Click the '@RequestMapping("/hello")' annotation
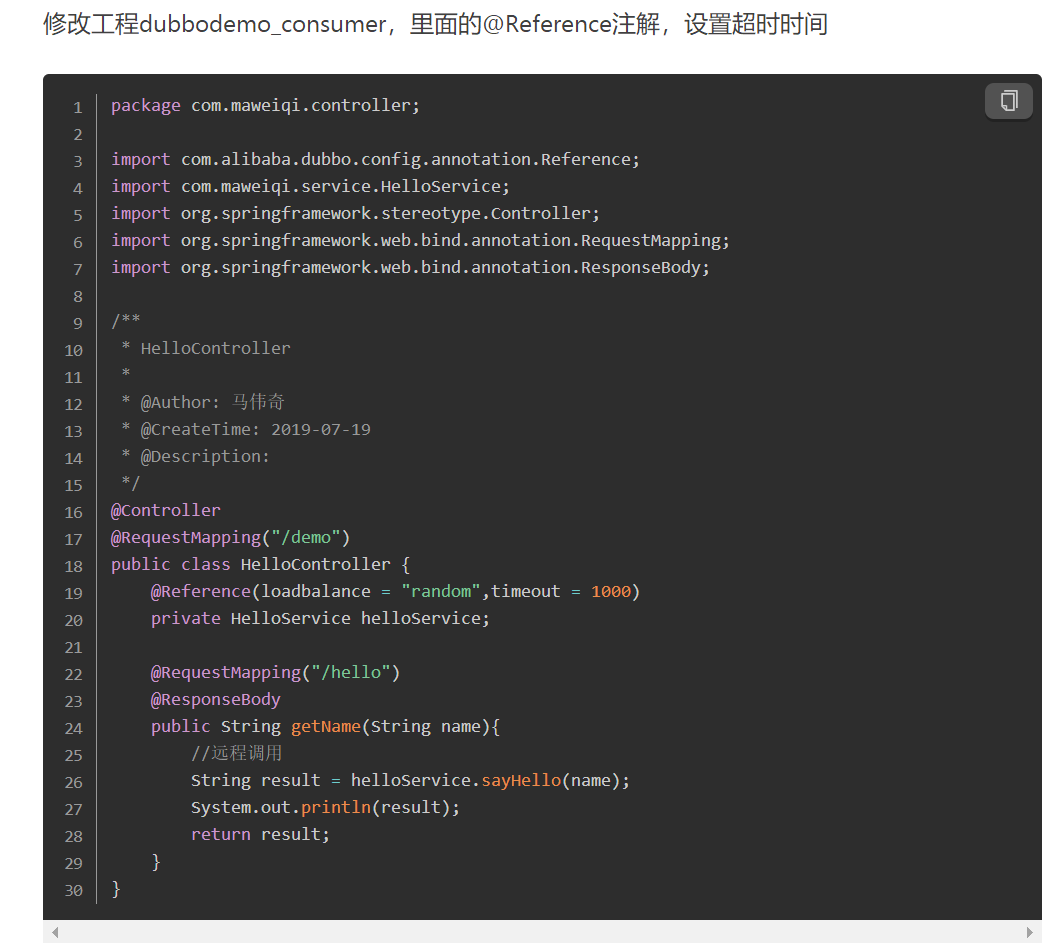The image size is (1050, 943). (x=275, y=672)
